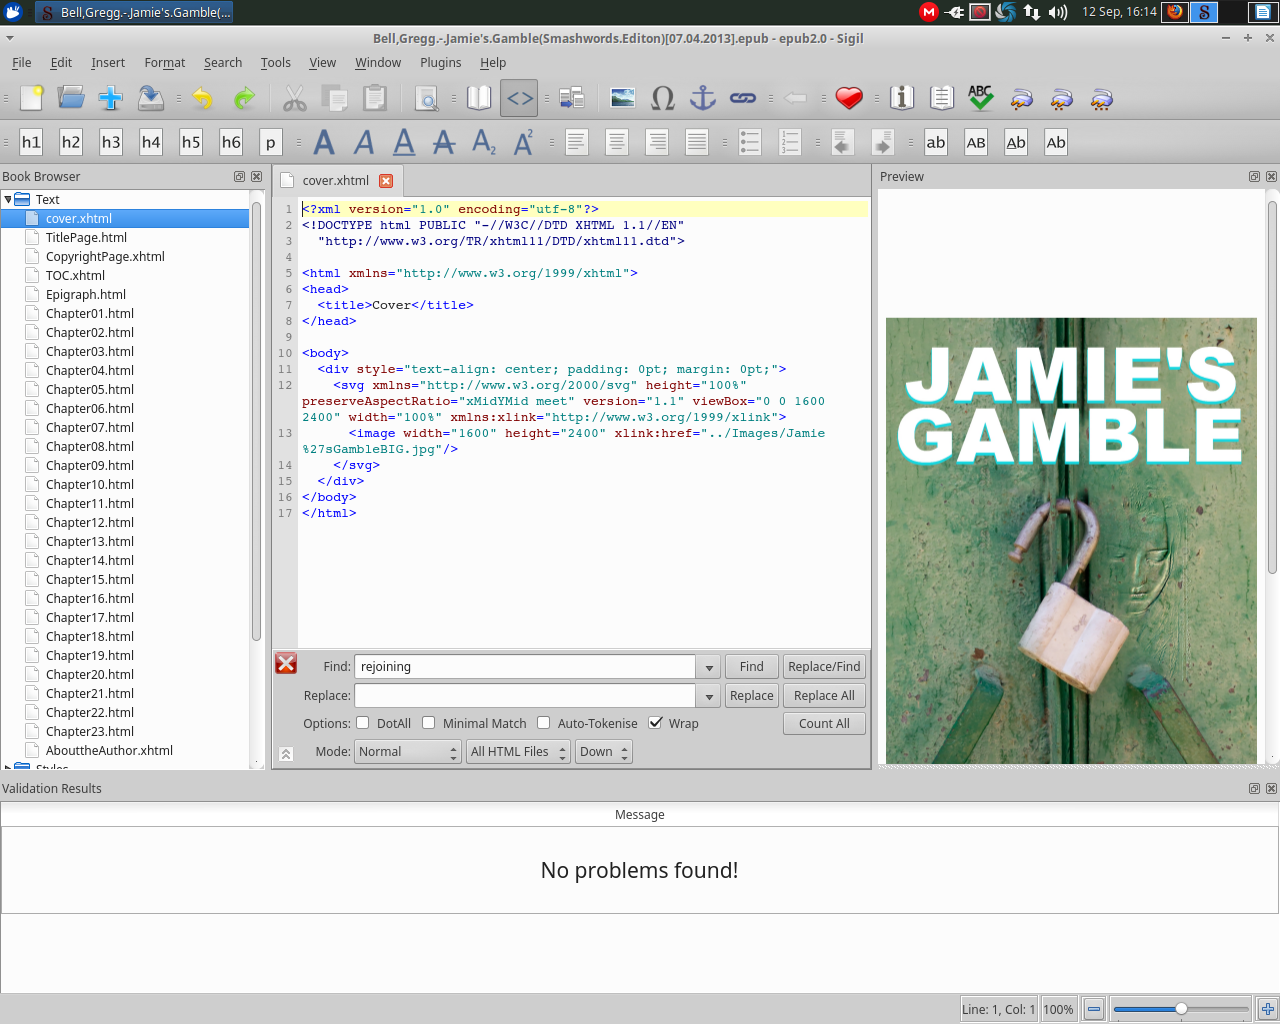Enable the DotAll checkbox
Viewport: 1280px width, 1024px height.
tap(363, 723)
